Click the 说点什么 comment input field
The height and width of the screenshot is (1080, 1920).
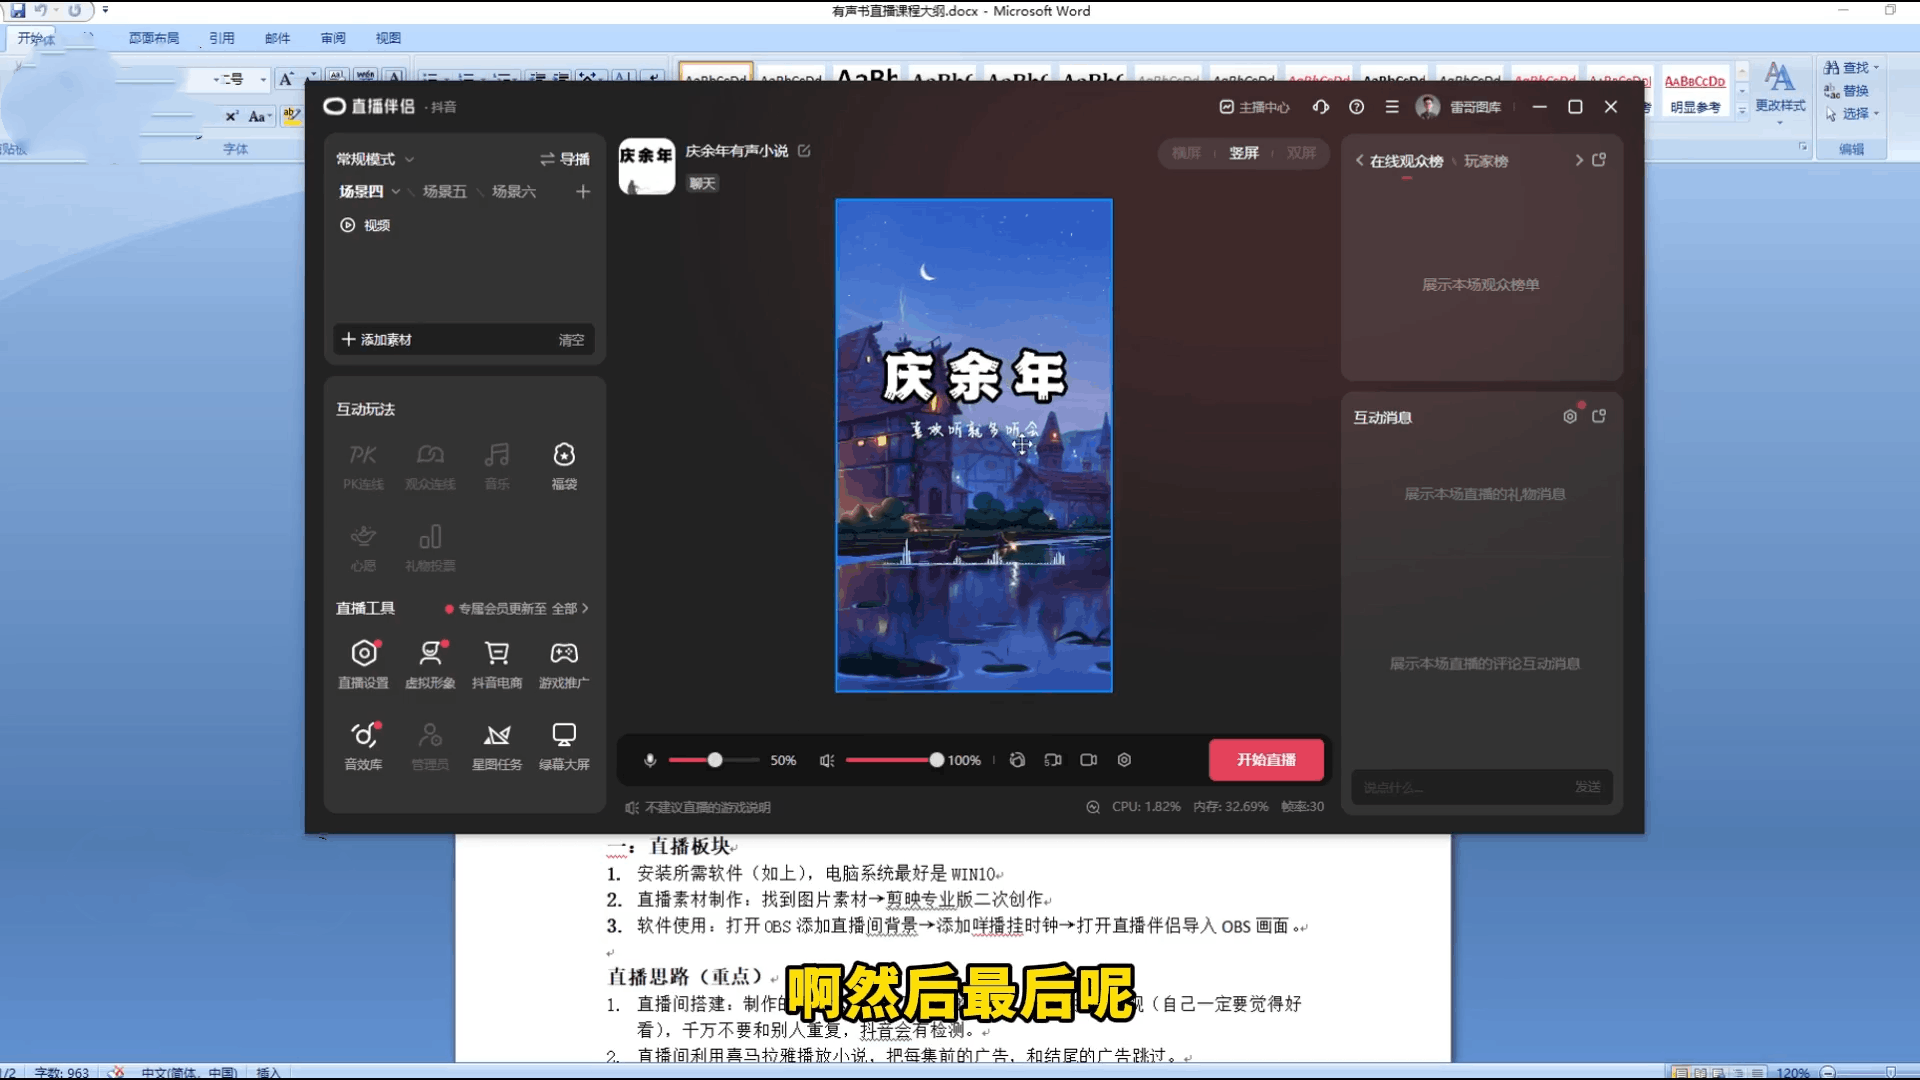(x=1460, y=787)
